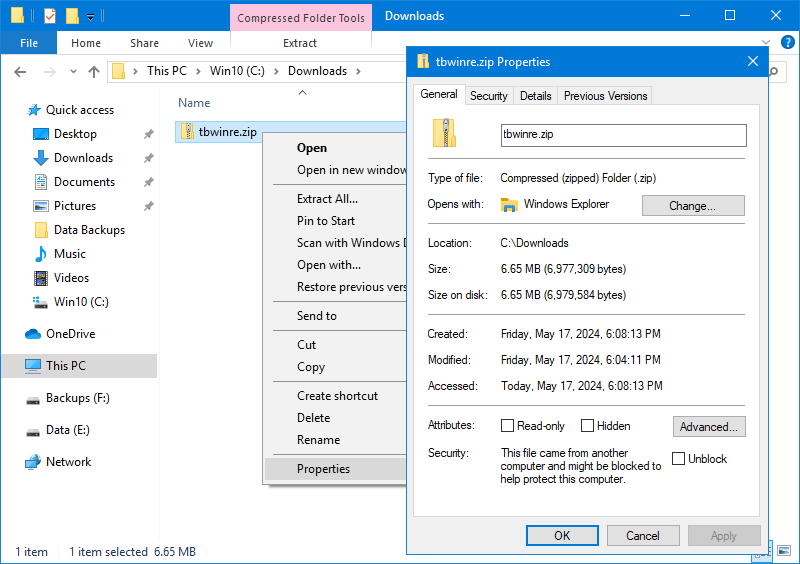Viewport: 800px width, 564px height.
Task: Open the Customize Quick Access Toolbar dropdown
Action: (90, 17)
